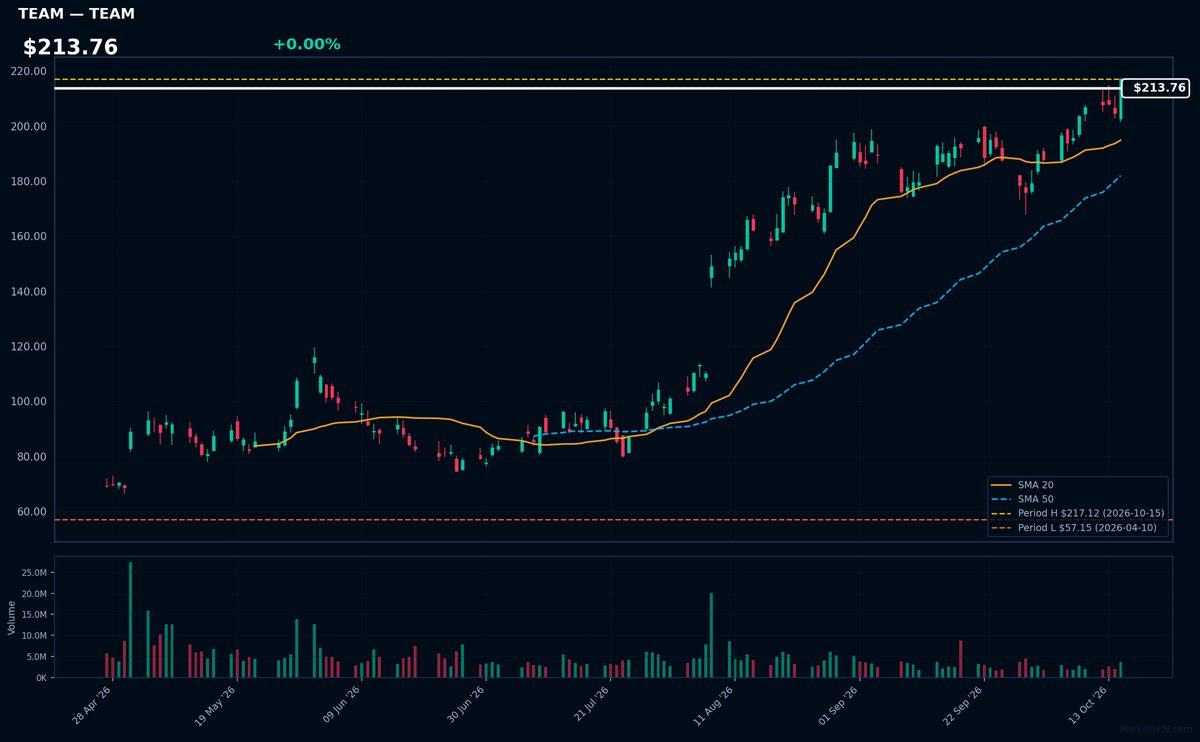The image size is (1200, 742).
Task: Click the 60.00 price axis label
Action: (x=31, y=511)
